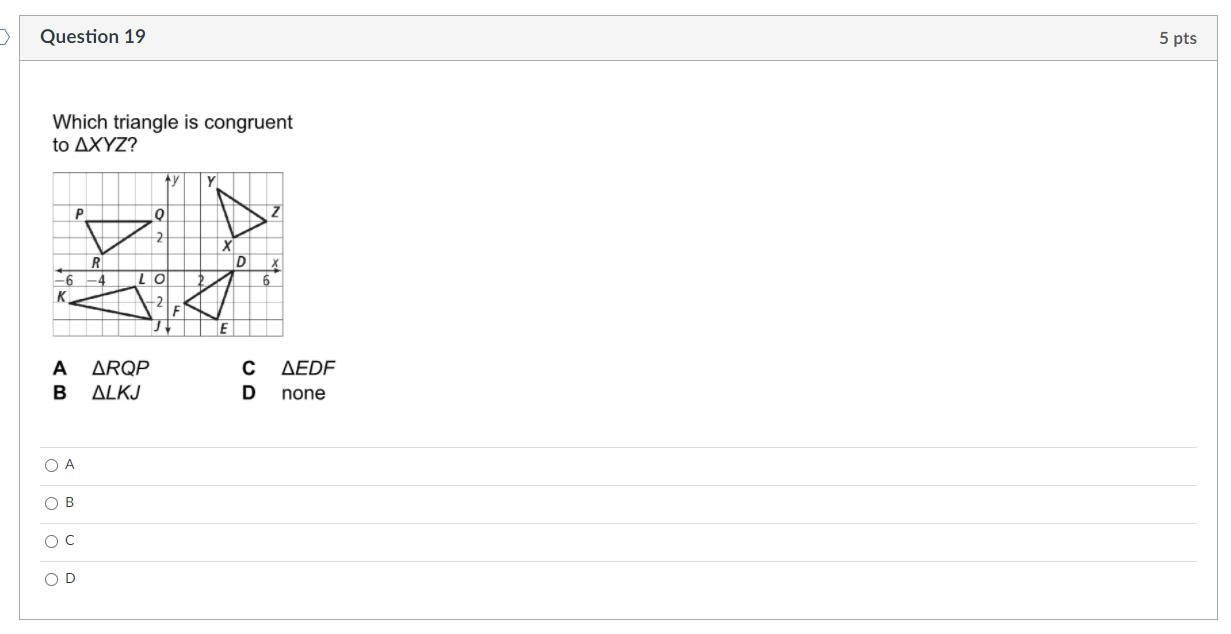Click the ΔEDF choice text
The height and width of the screenshot is (634, 1231).
click(308, 368)
